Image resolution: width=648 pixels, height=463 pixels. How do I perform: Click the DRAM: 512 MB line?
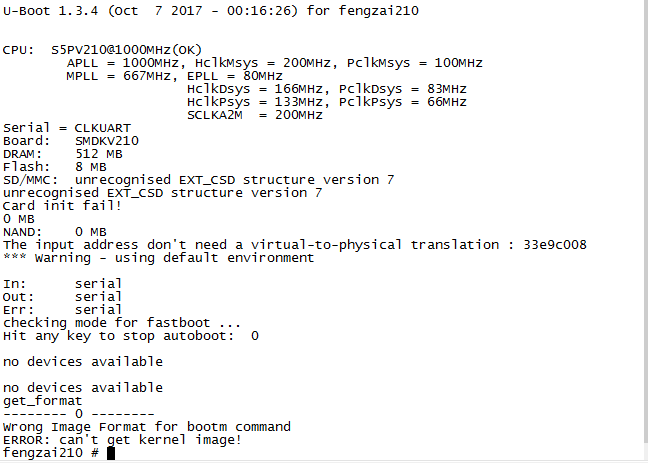point(63,154)
